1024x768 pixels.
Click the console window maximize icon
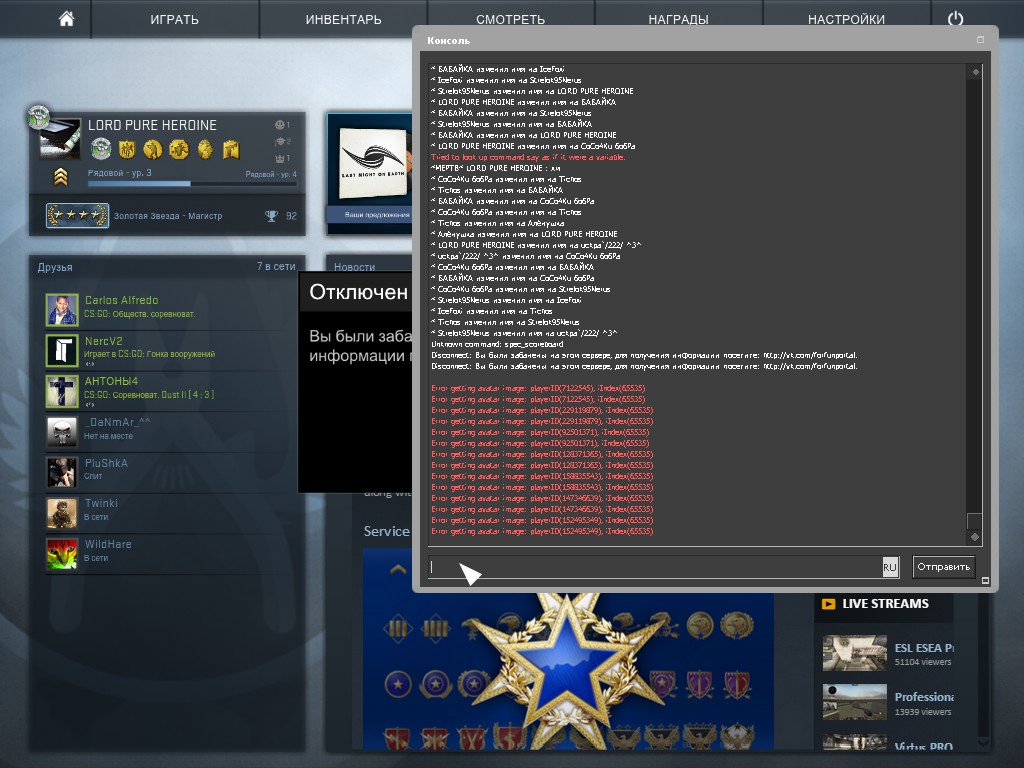click(x=980, y=40)
